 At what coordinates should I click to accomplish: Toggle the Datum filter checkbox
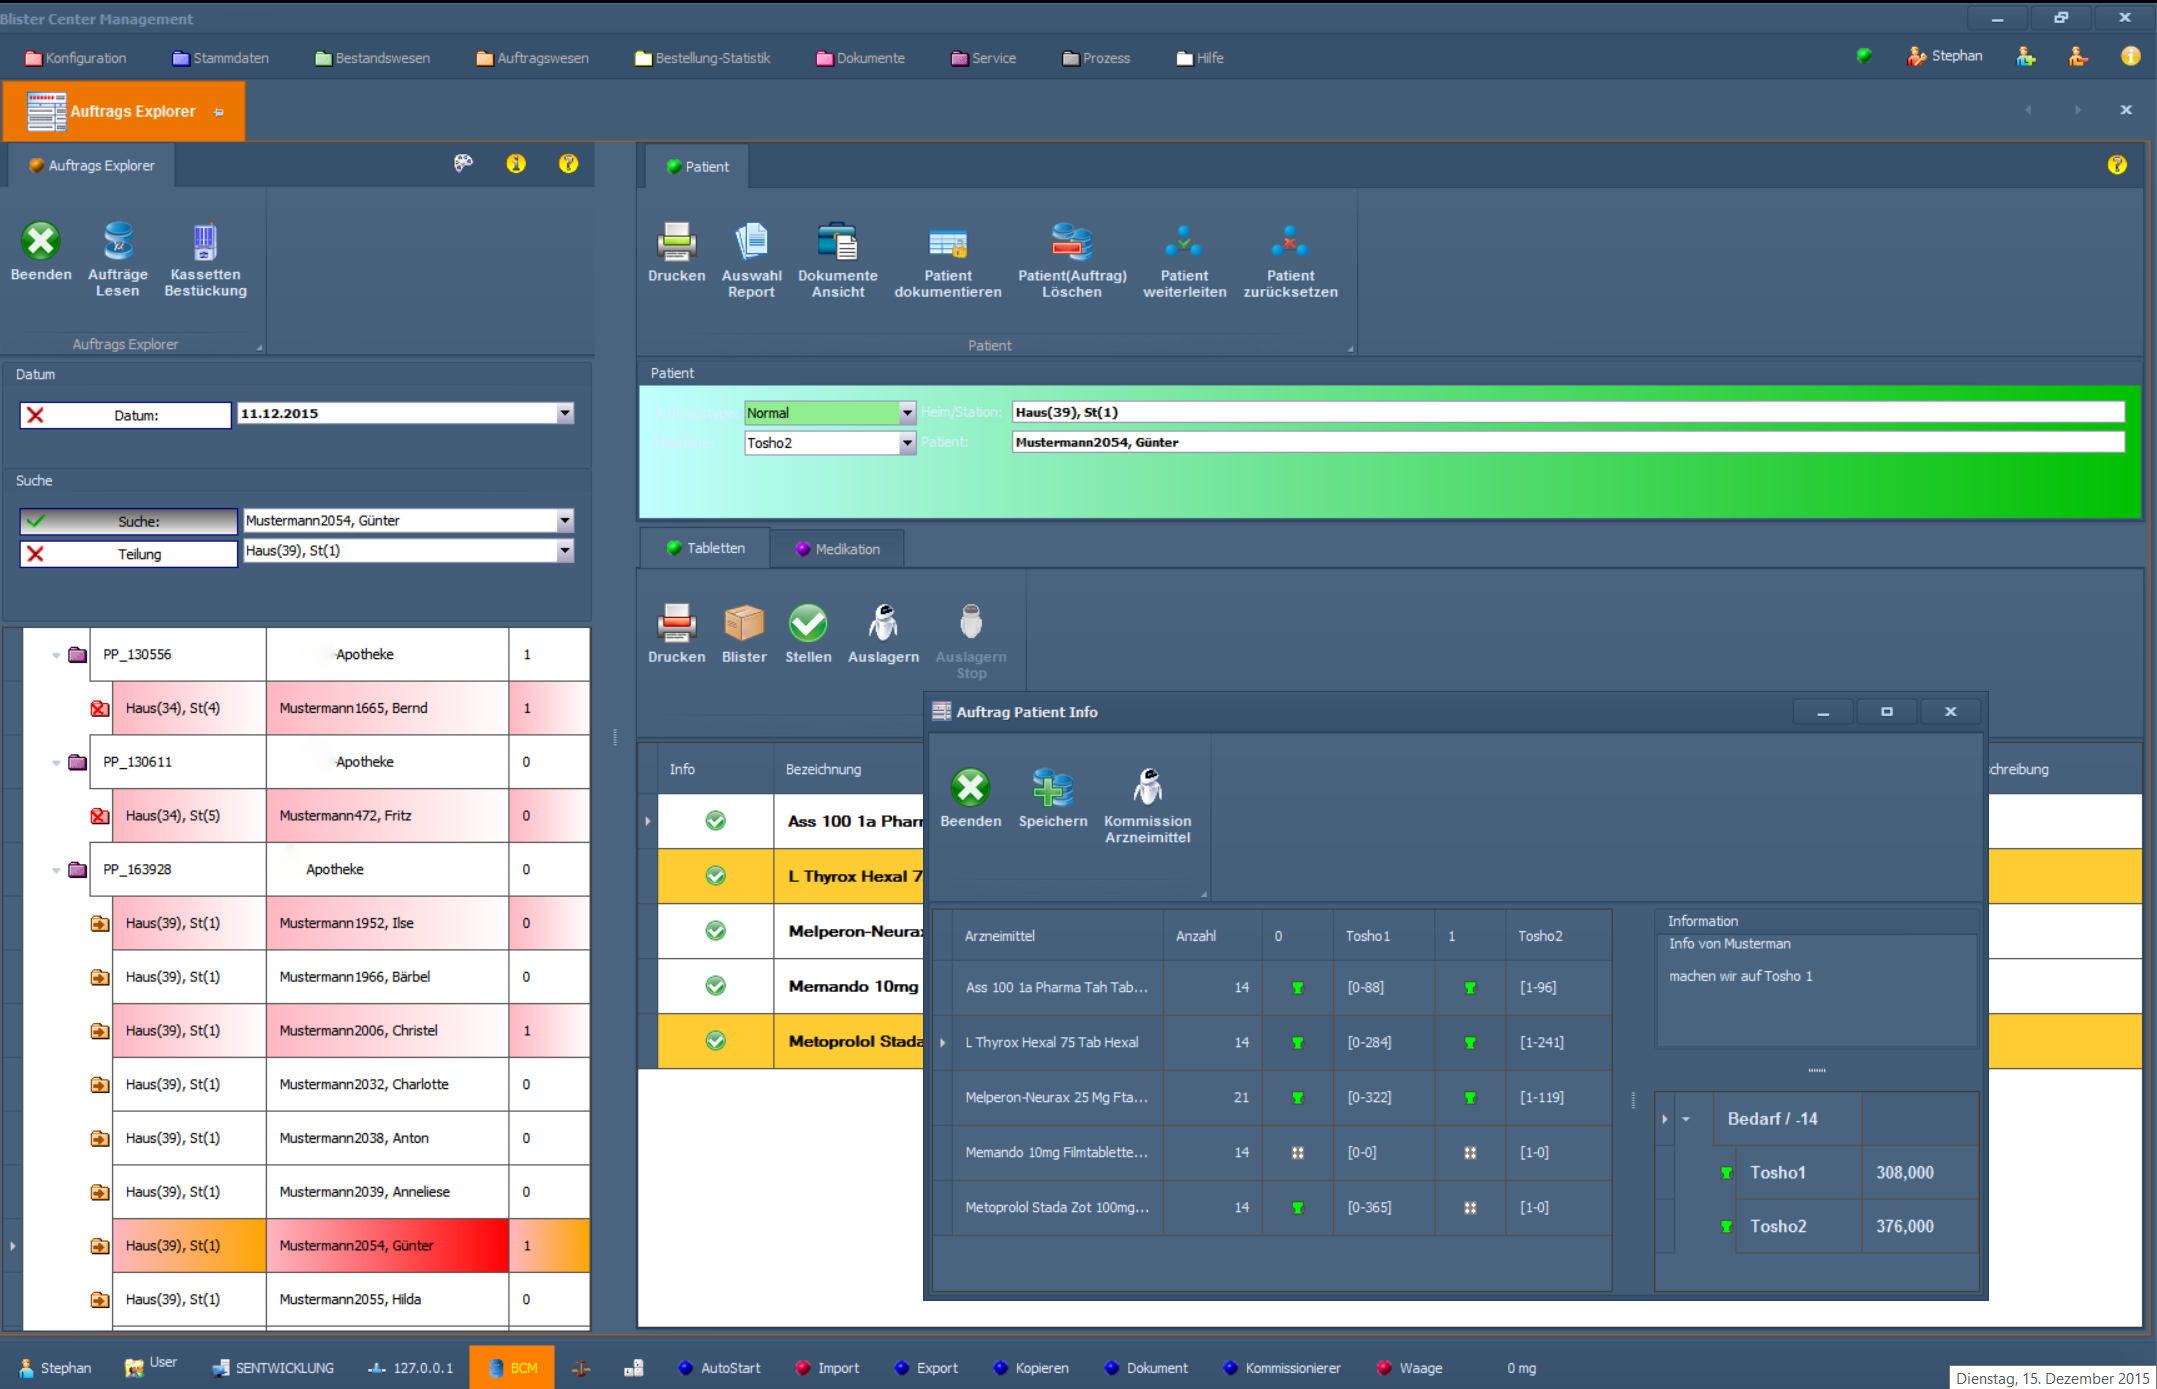pyautogui.click(x=36, y=415)
